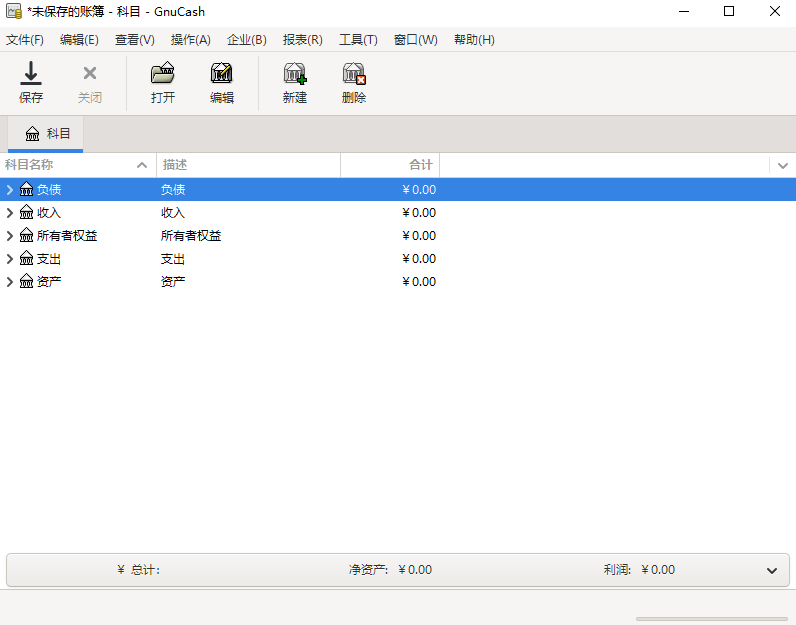
Task: Click the GnuCash app icon in title bar
Action: pyautogui.click(x=14, y=11)
